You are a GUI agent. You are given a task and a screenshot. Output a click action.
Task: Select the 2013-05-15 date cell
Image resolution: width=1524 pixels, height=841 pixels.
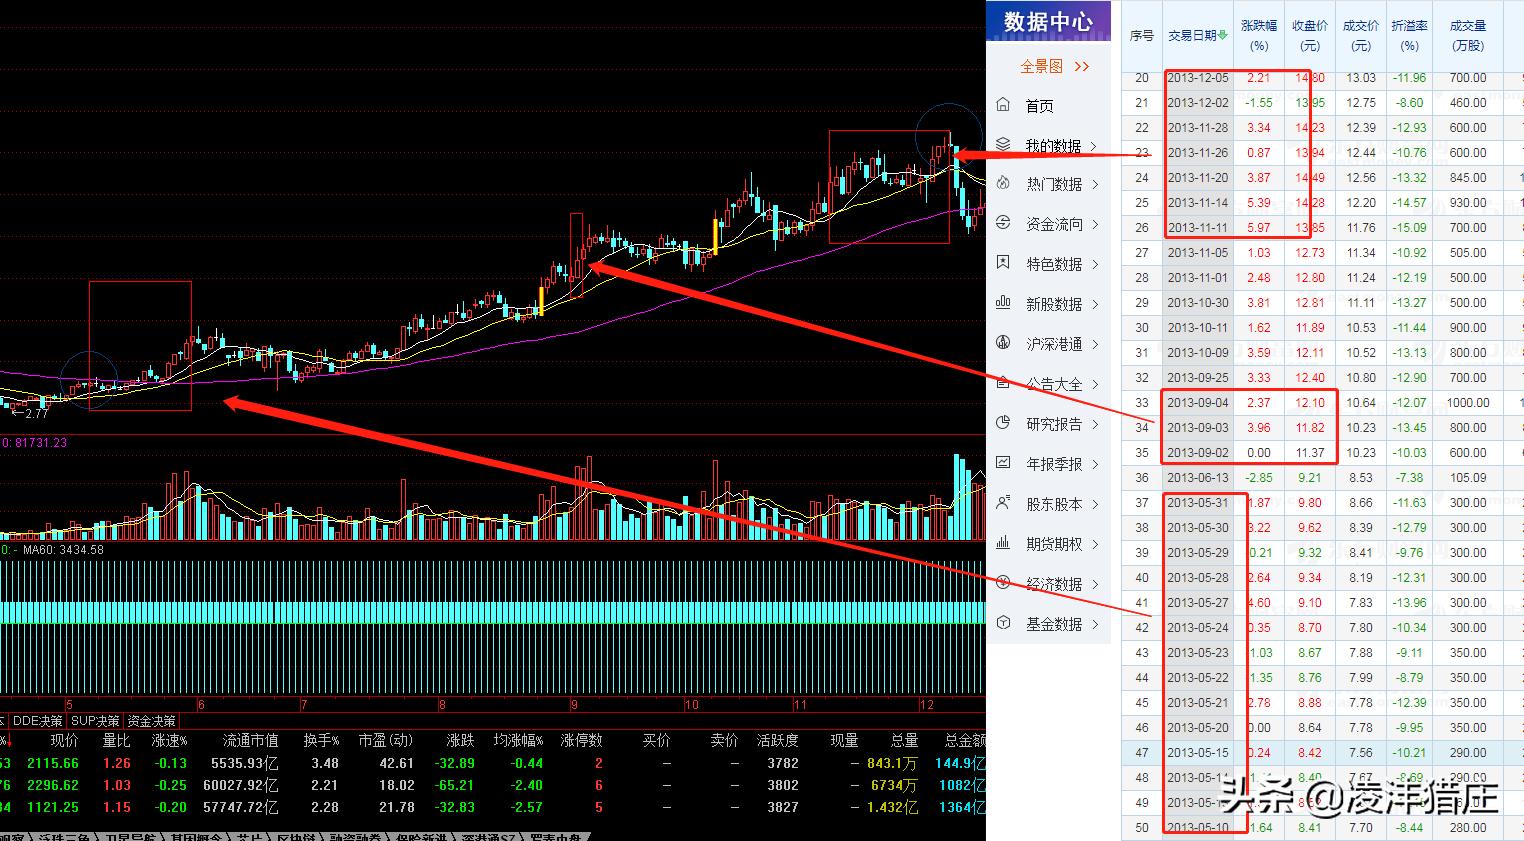[x=1198, y=753]
